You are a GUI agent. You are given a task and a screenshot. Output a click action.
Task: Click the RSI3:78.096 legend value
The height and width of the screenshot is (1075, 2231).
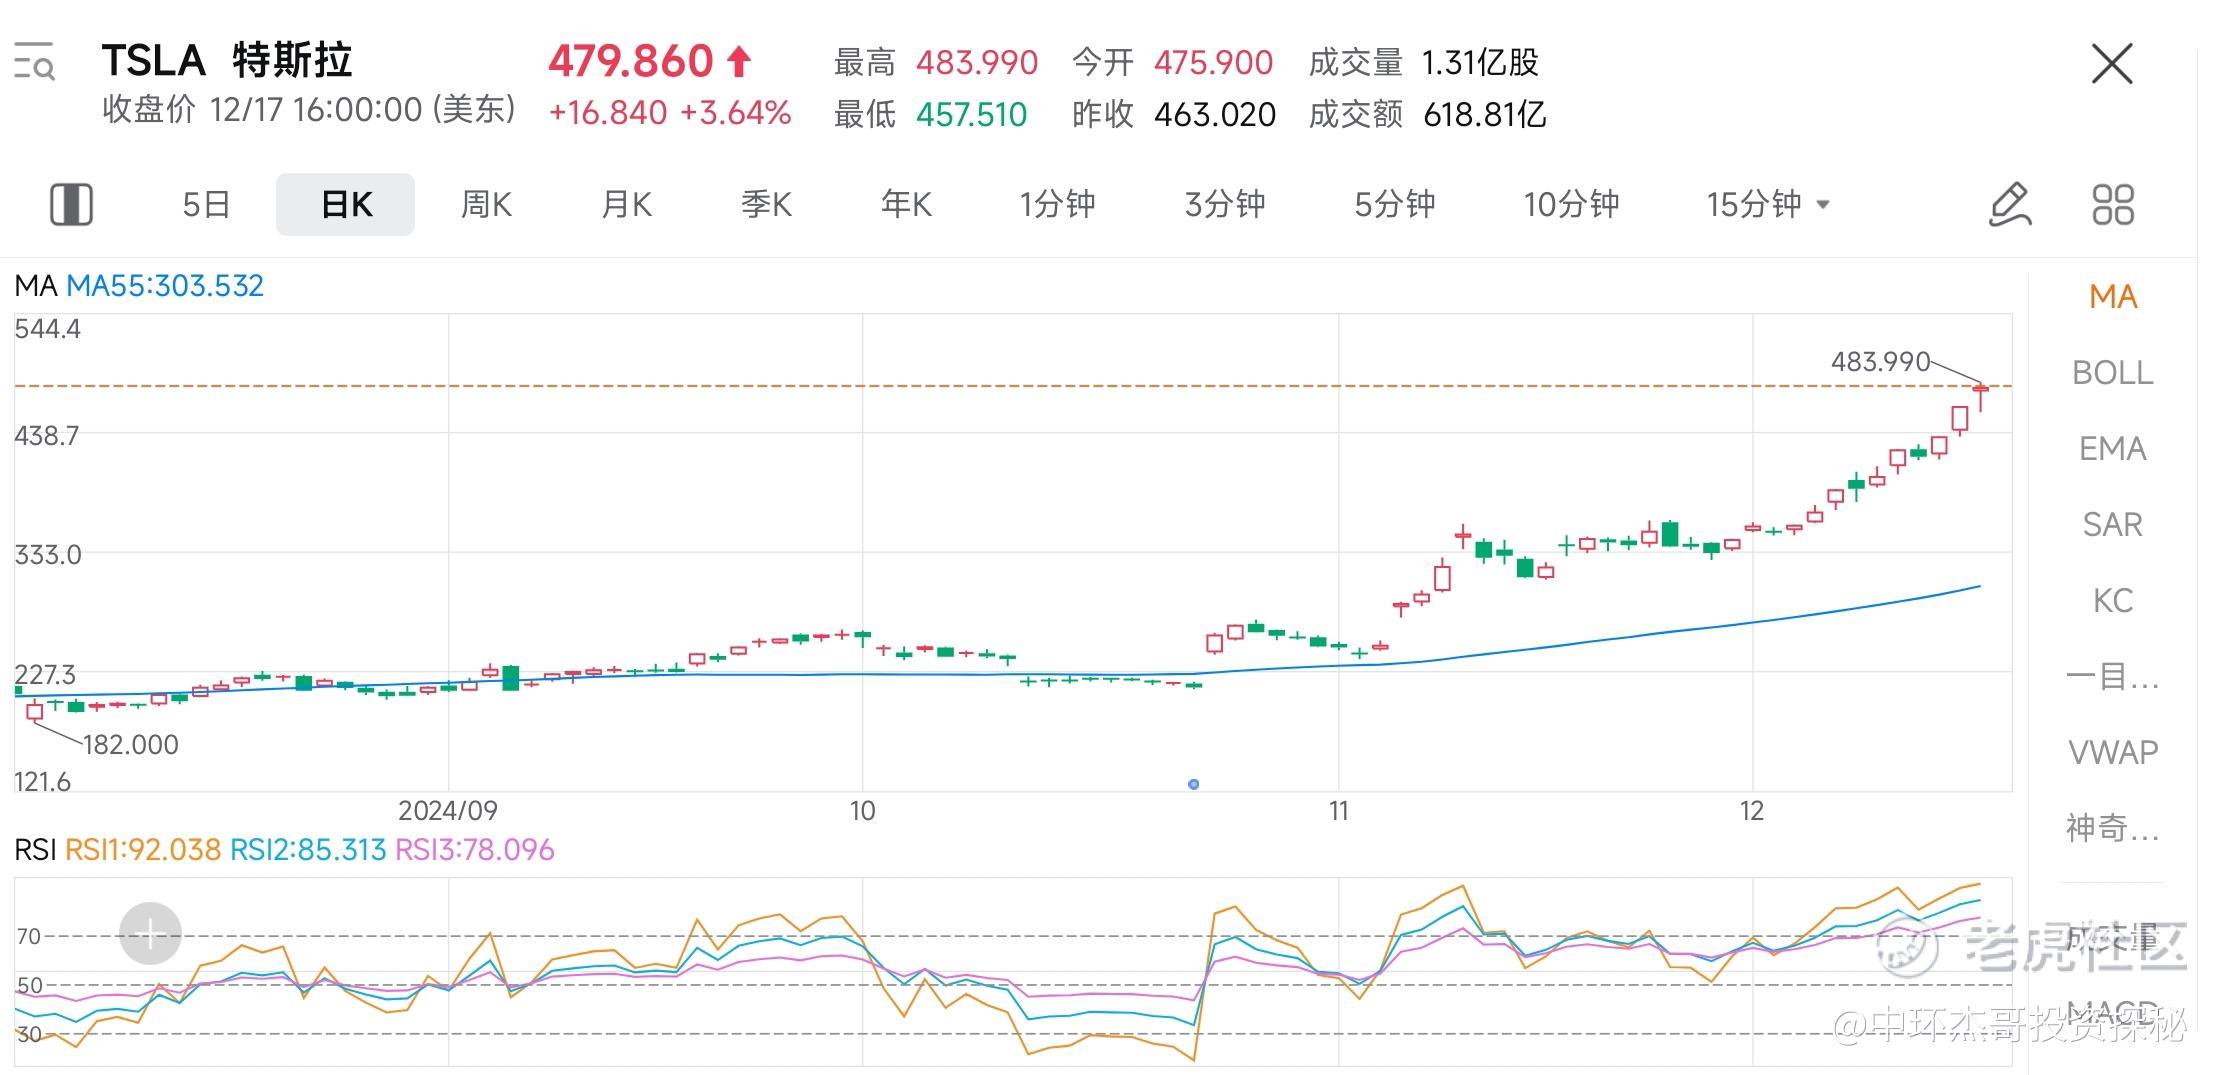[x=475, y=850]
